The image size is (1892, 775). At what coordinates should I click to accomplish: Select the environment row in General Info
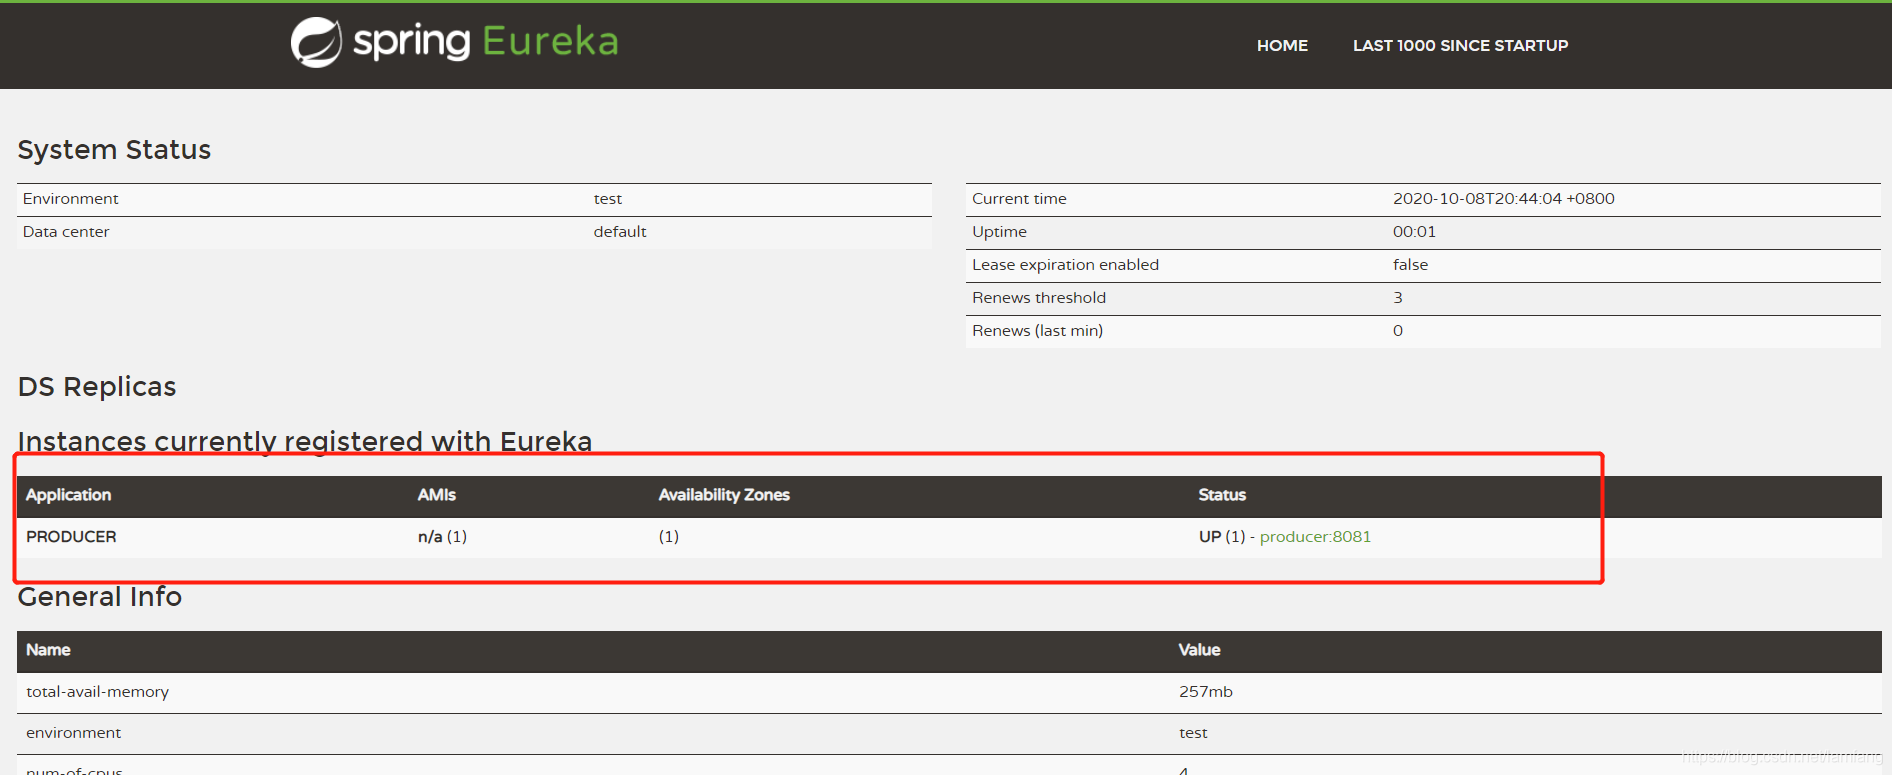(949, 733)
